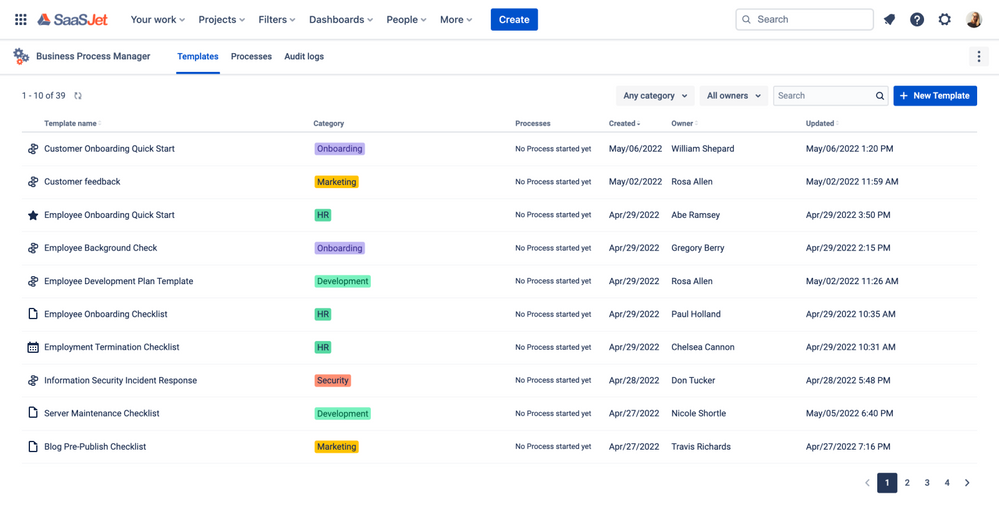This screenshot has height=519, width=999.
Task: Click the user profile avatar
Action: tap(974, 20)
